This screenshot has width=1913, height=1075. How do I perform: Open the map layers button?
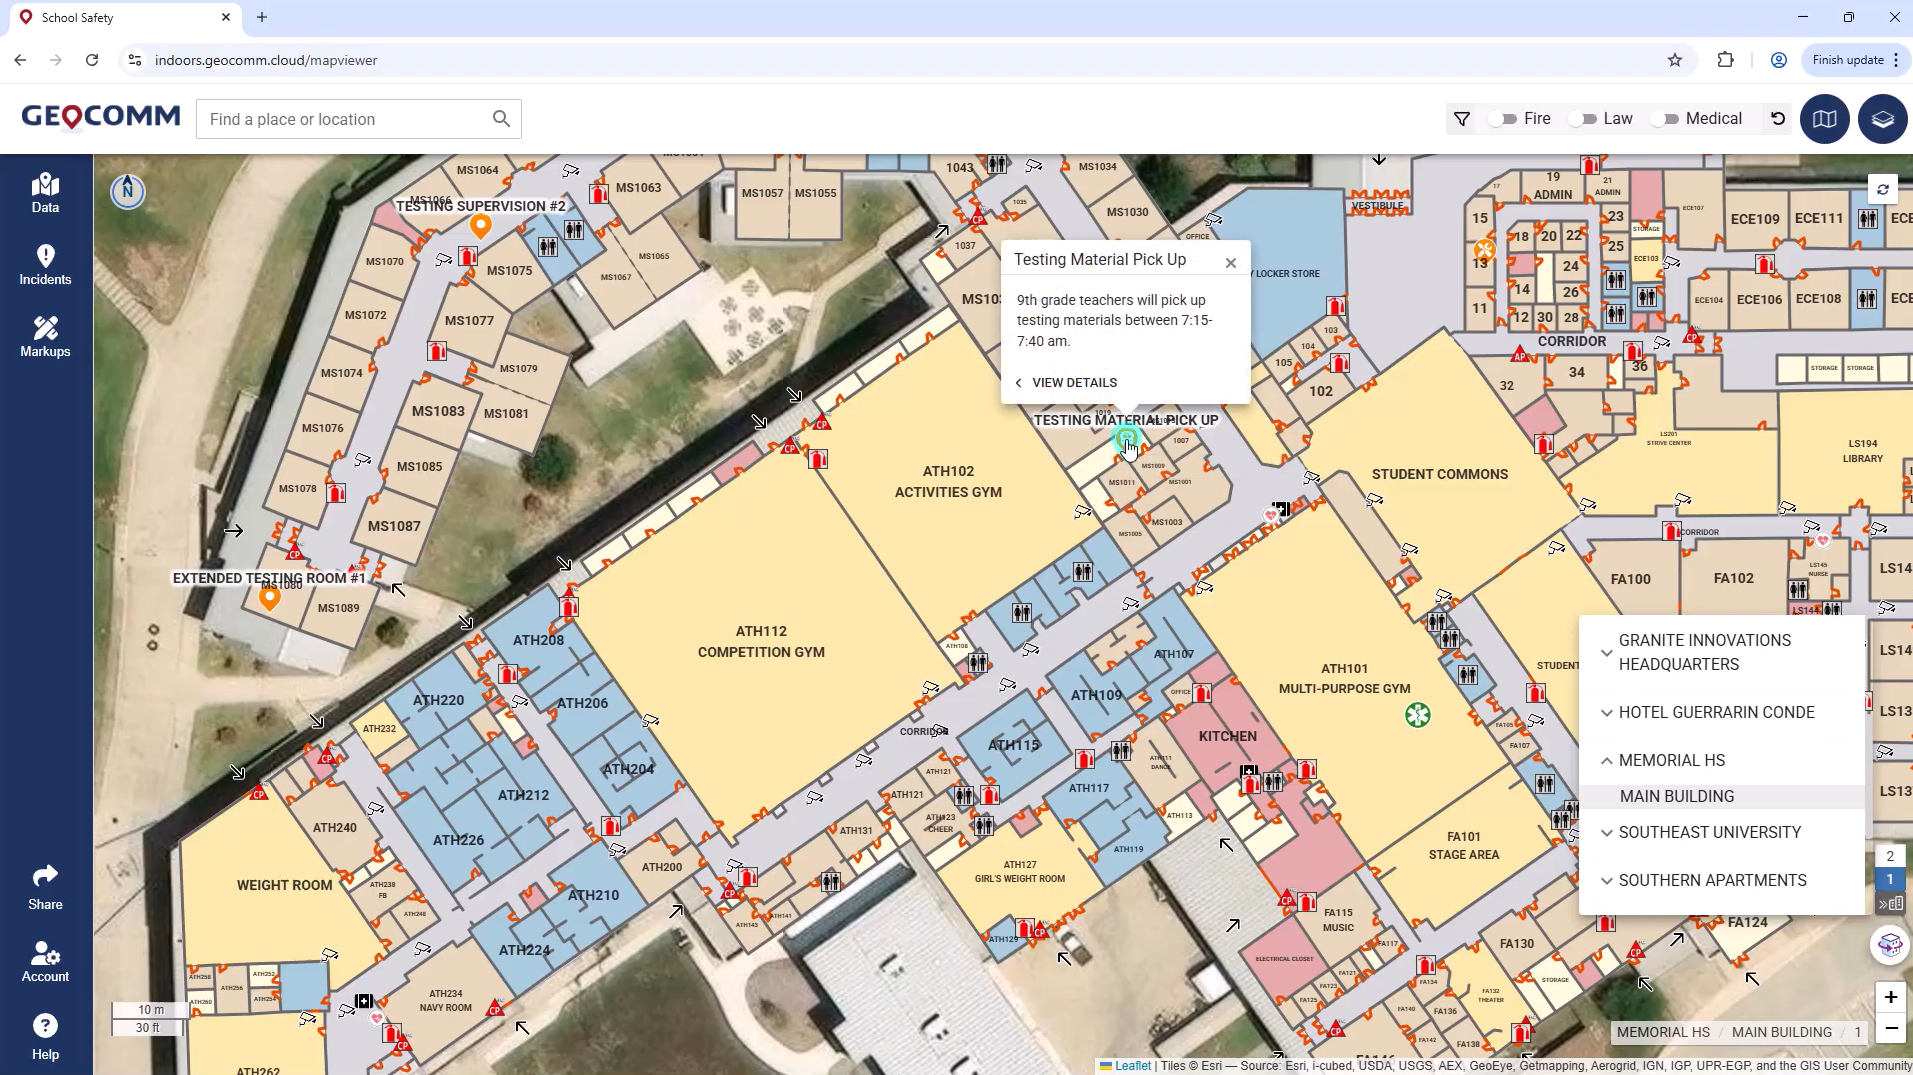(1883, 119)
